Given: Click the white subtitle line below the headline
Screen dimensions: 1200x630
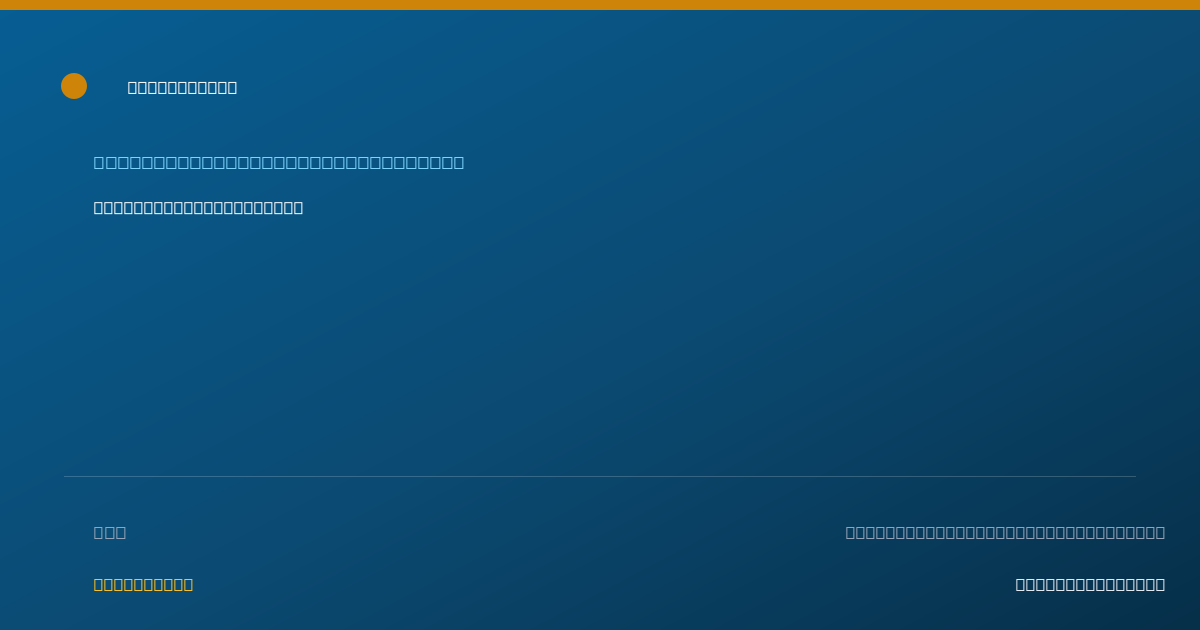Looking at the screenshot, I should 198,207.
